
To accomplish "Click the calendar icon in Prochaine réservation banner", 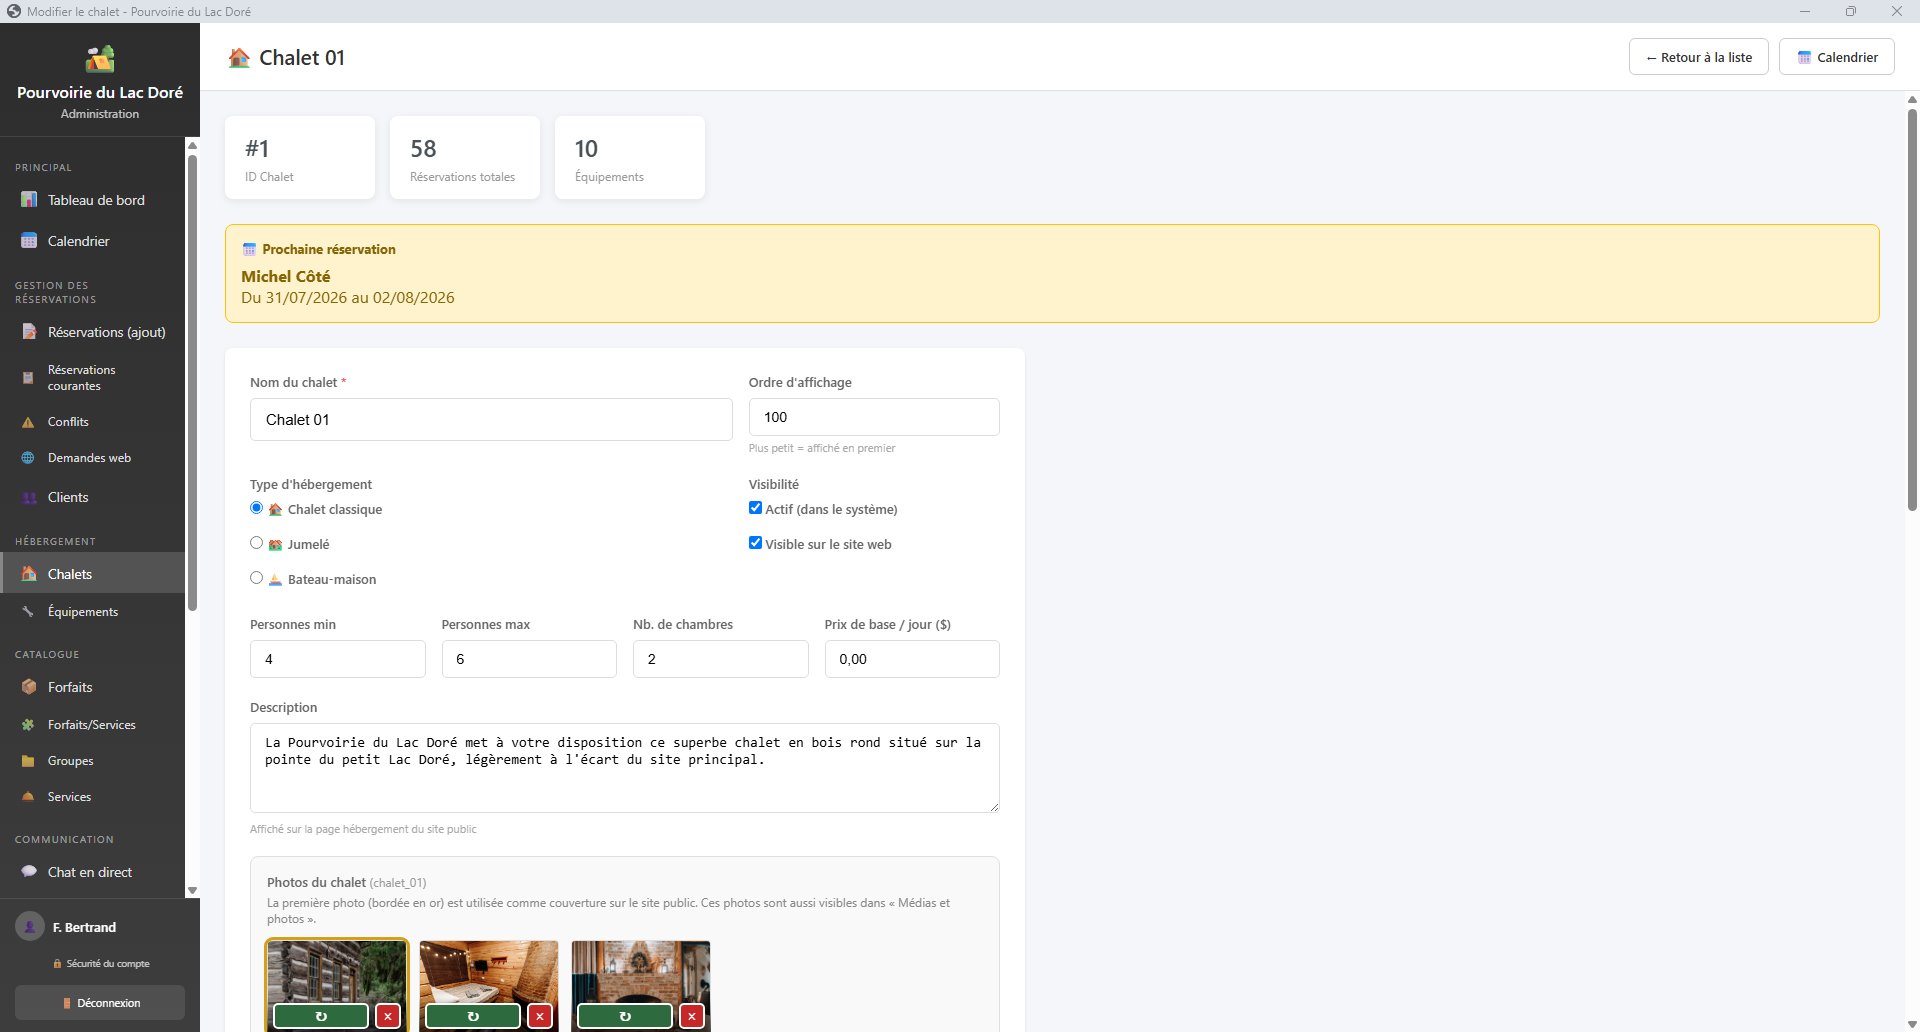I will (249, 249).
